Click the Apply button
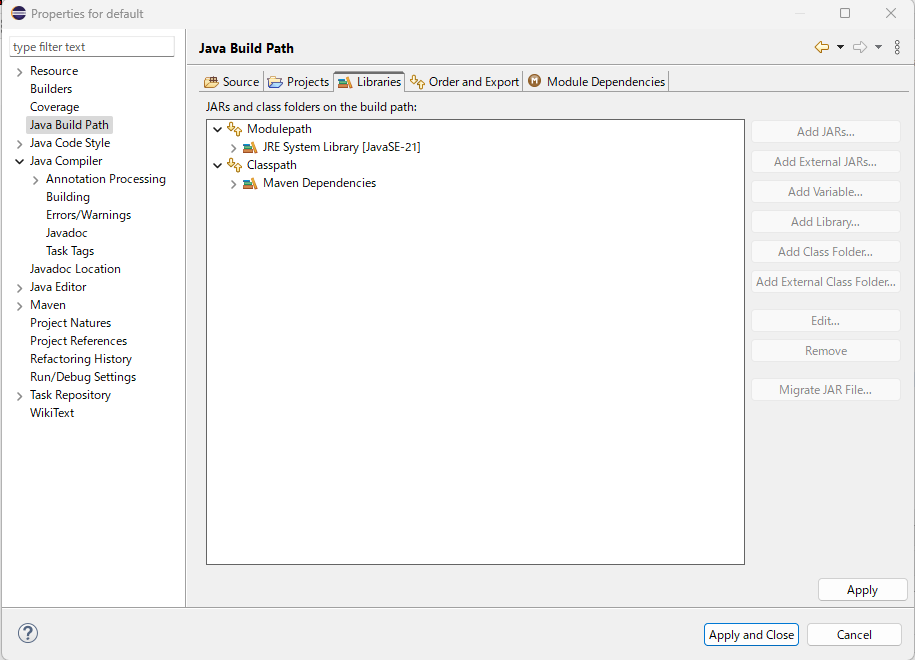Viewport: 915px width, 660px height. pyautogui.click(x=862, y=589)
